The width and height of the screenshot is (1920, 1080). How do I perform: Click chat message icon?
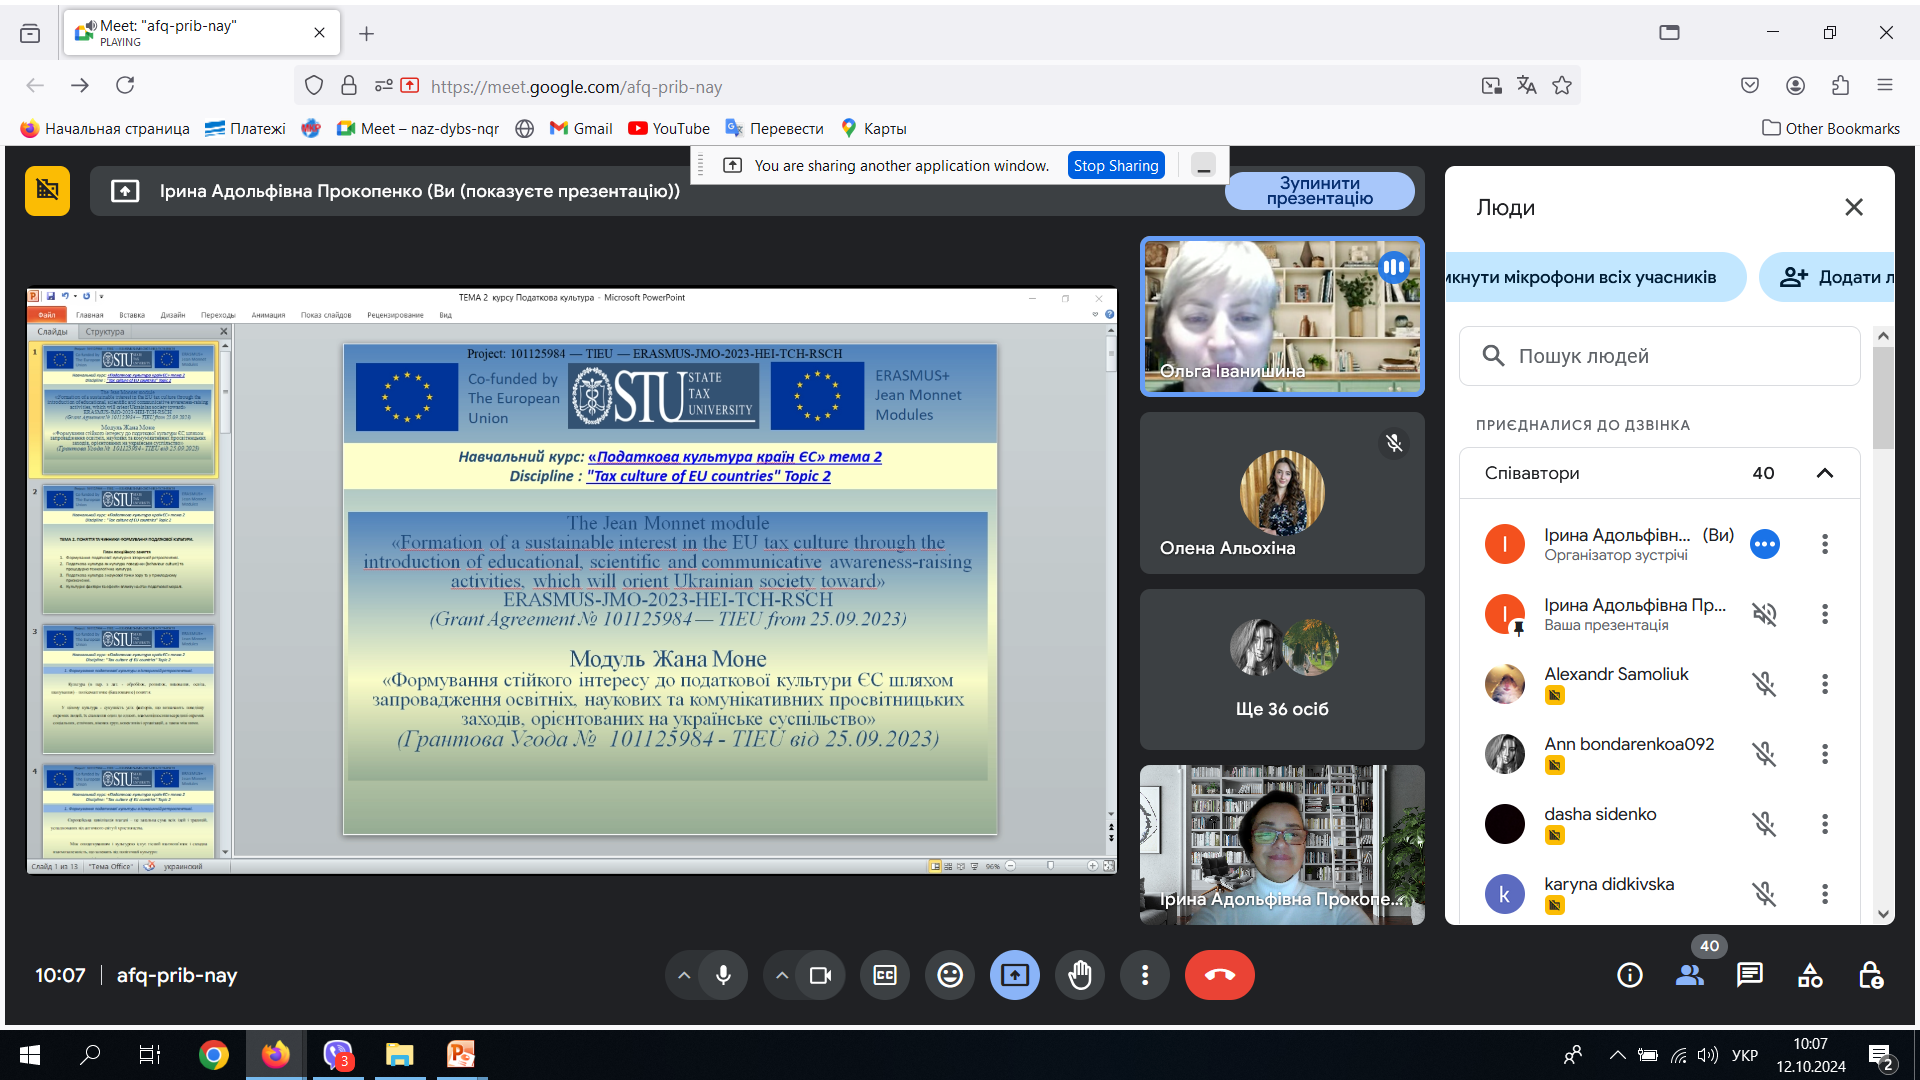(x=1749, y=976)
